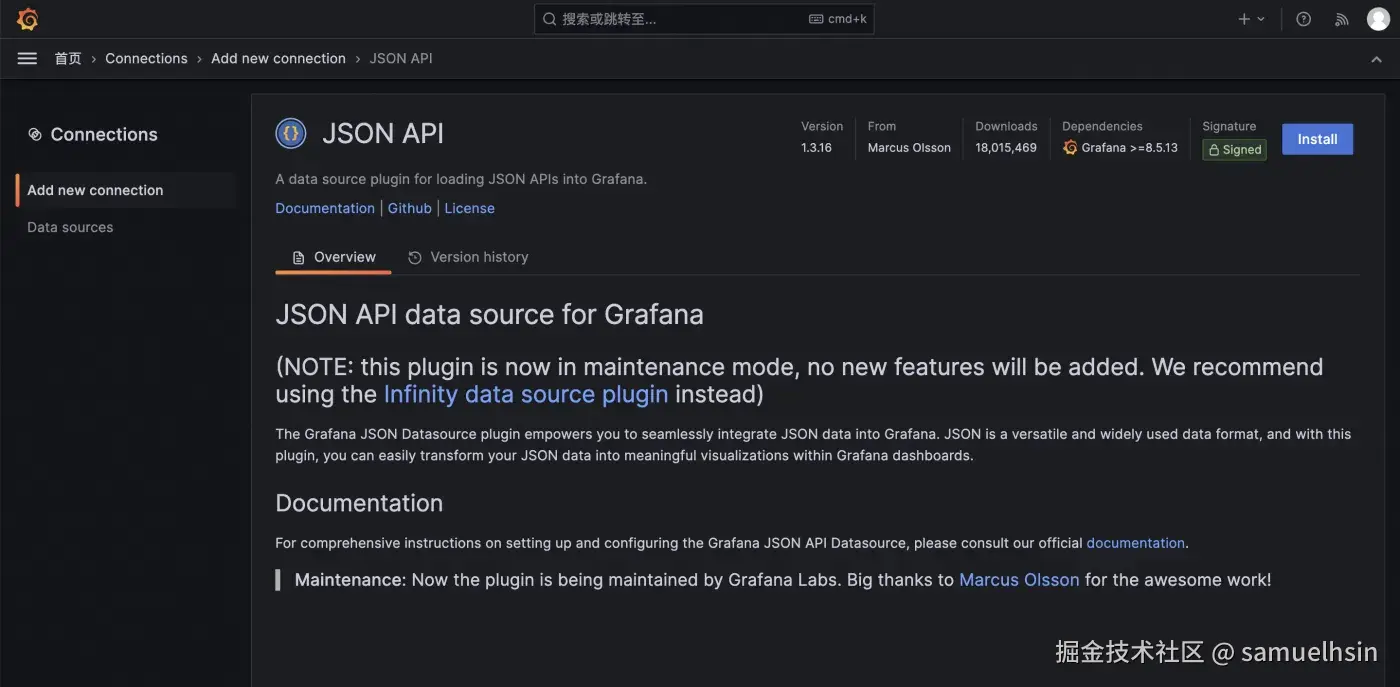Click the Signed signature badge
This screenshot has width=1400, height=687.
(x=1234, y=150)
